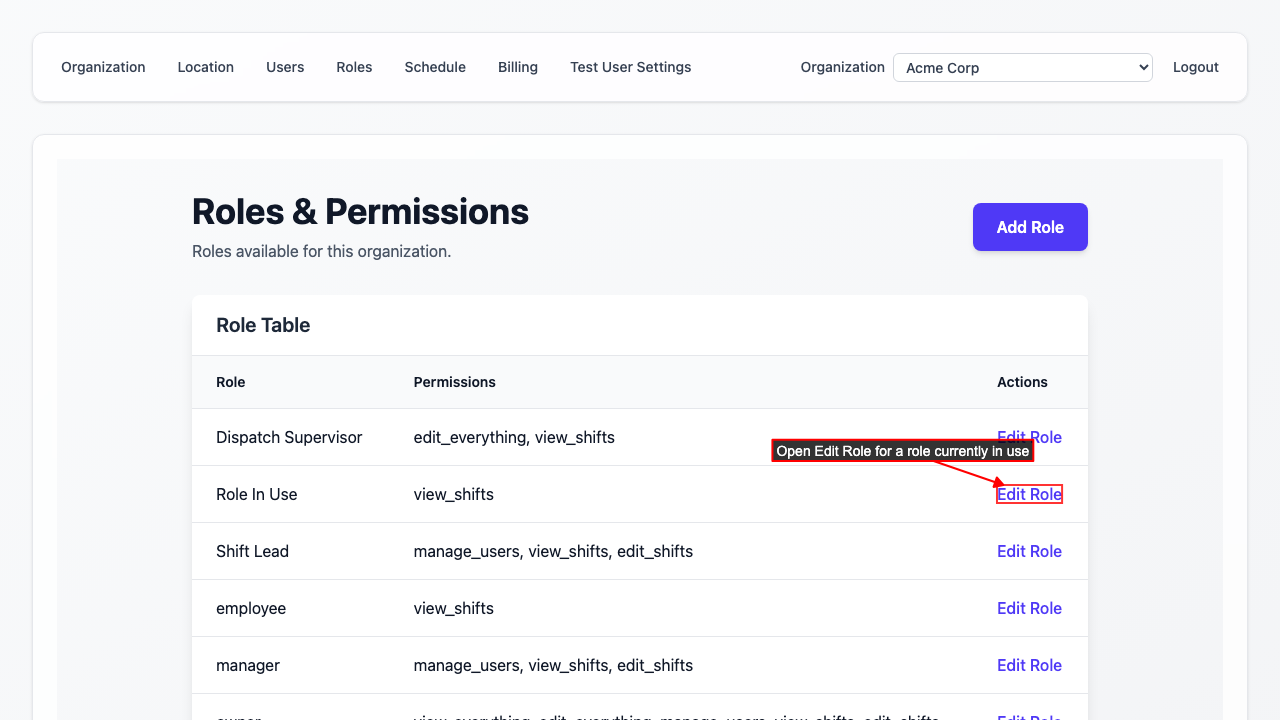The width and height of the screenshot is (1280, 720).
Task: Open Edit Role for manager
Action: (1029, 665)
